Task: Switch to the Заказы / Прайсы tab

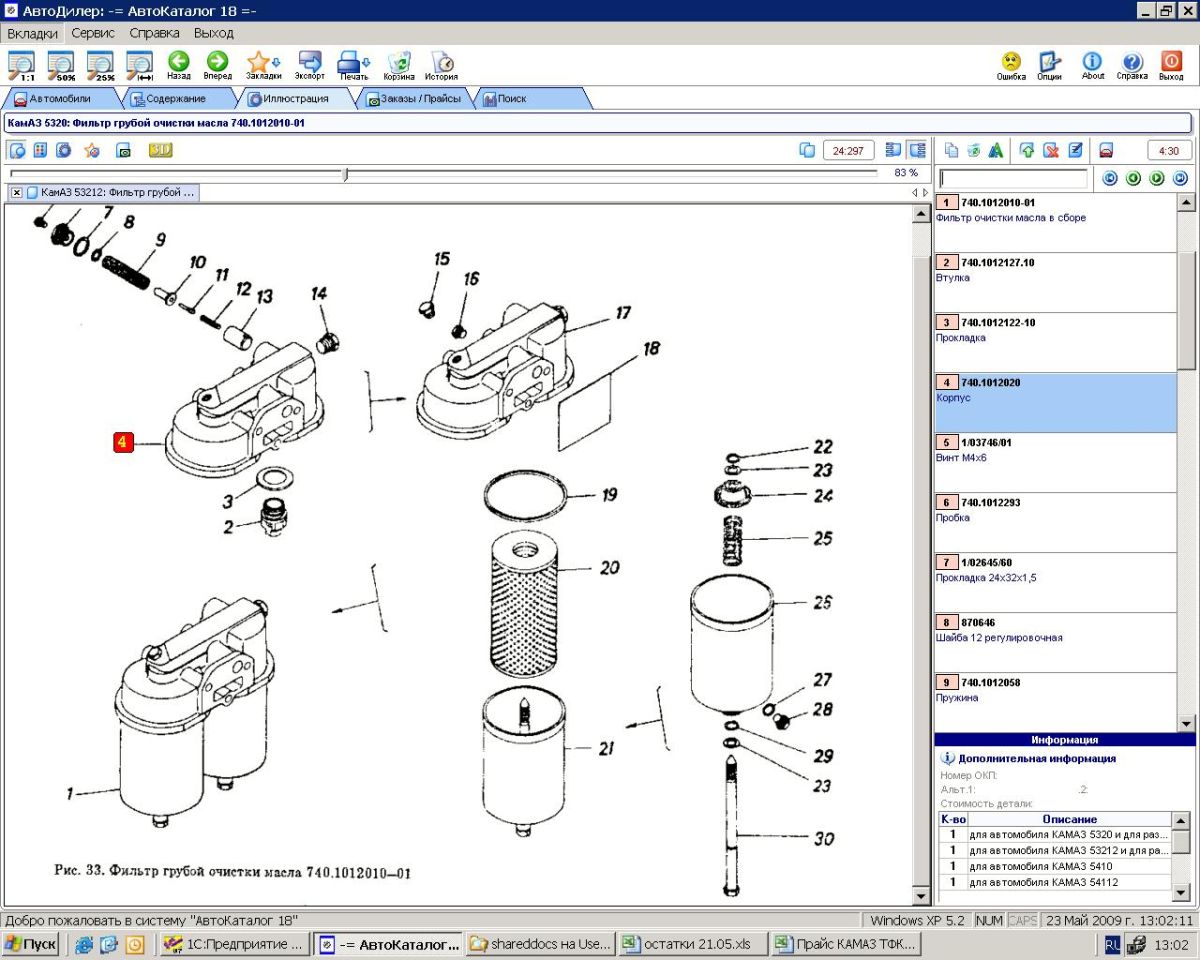Action: point(413,99)
